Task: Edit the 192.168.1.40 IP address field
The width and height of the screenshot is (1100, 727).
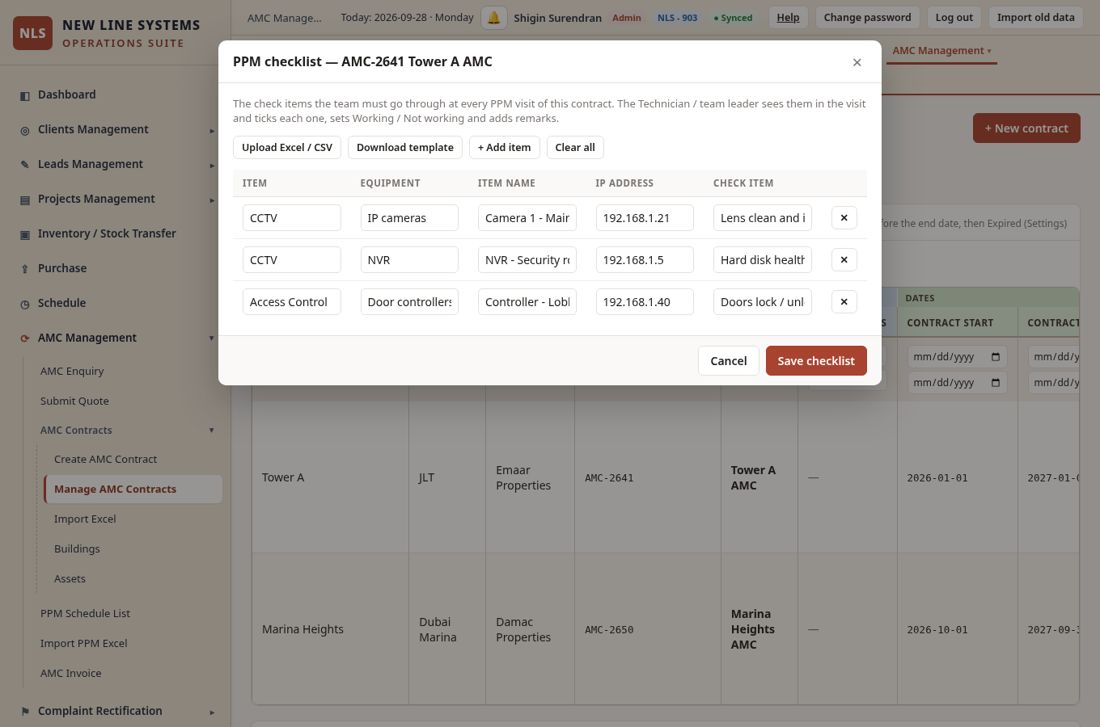Action: pyautogui.click(x=645, y=302)
